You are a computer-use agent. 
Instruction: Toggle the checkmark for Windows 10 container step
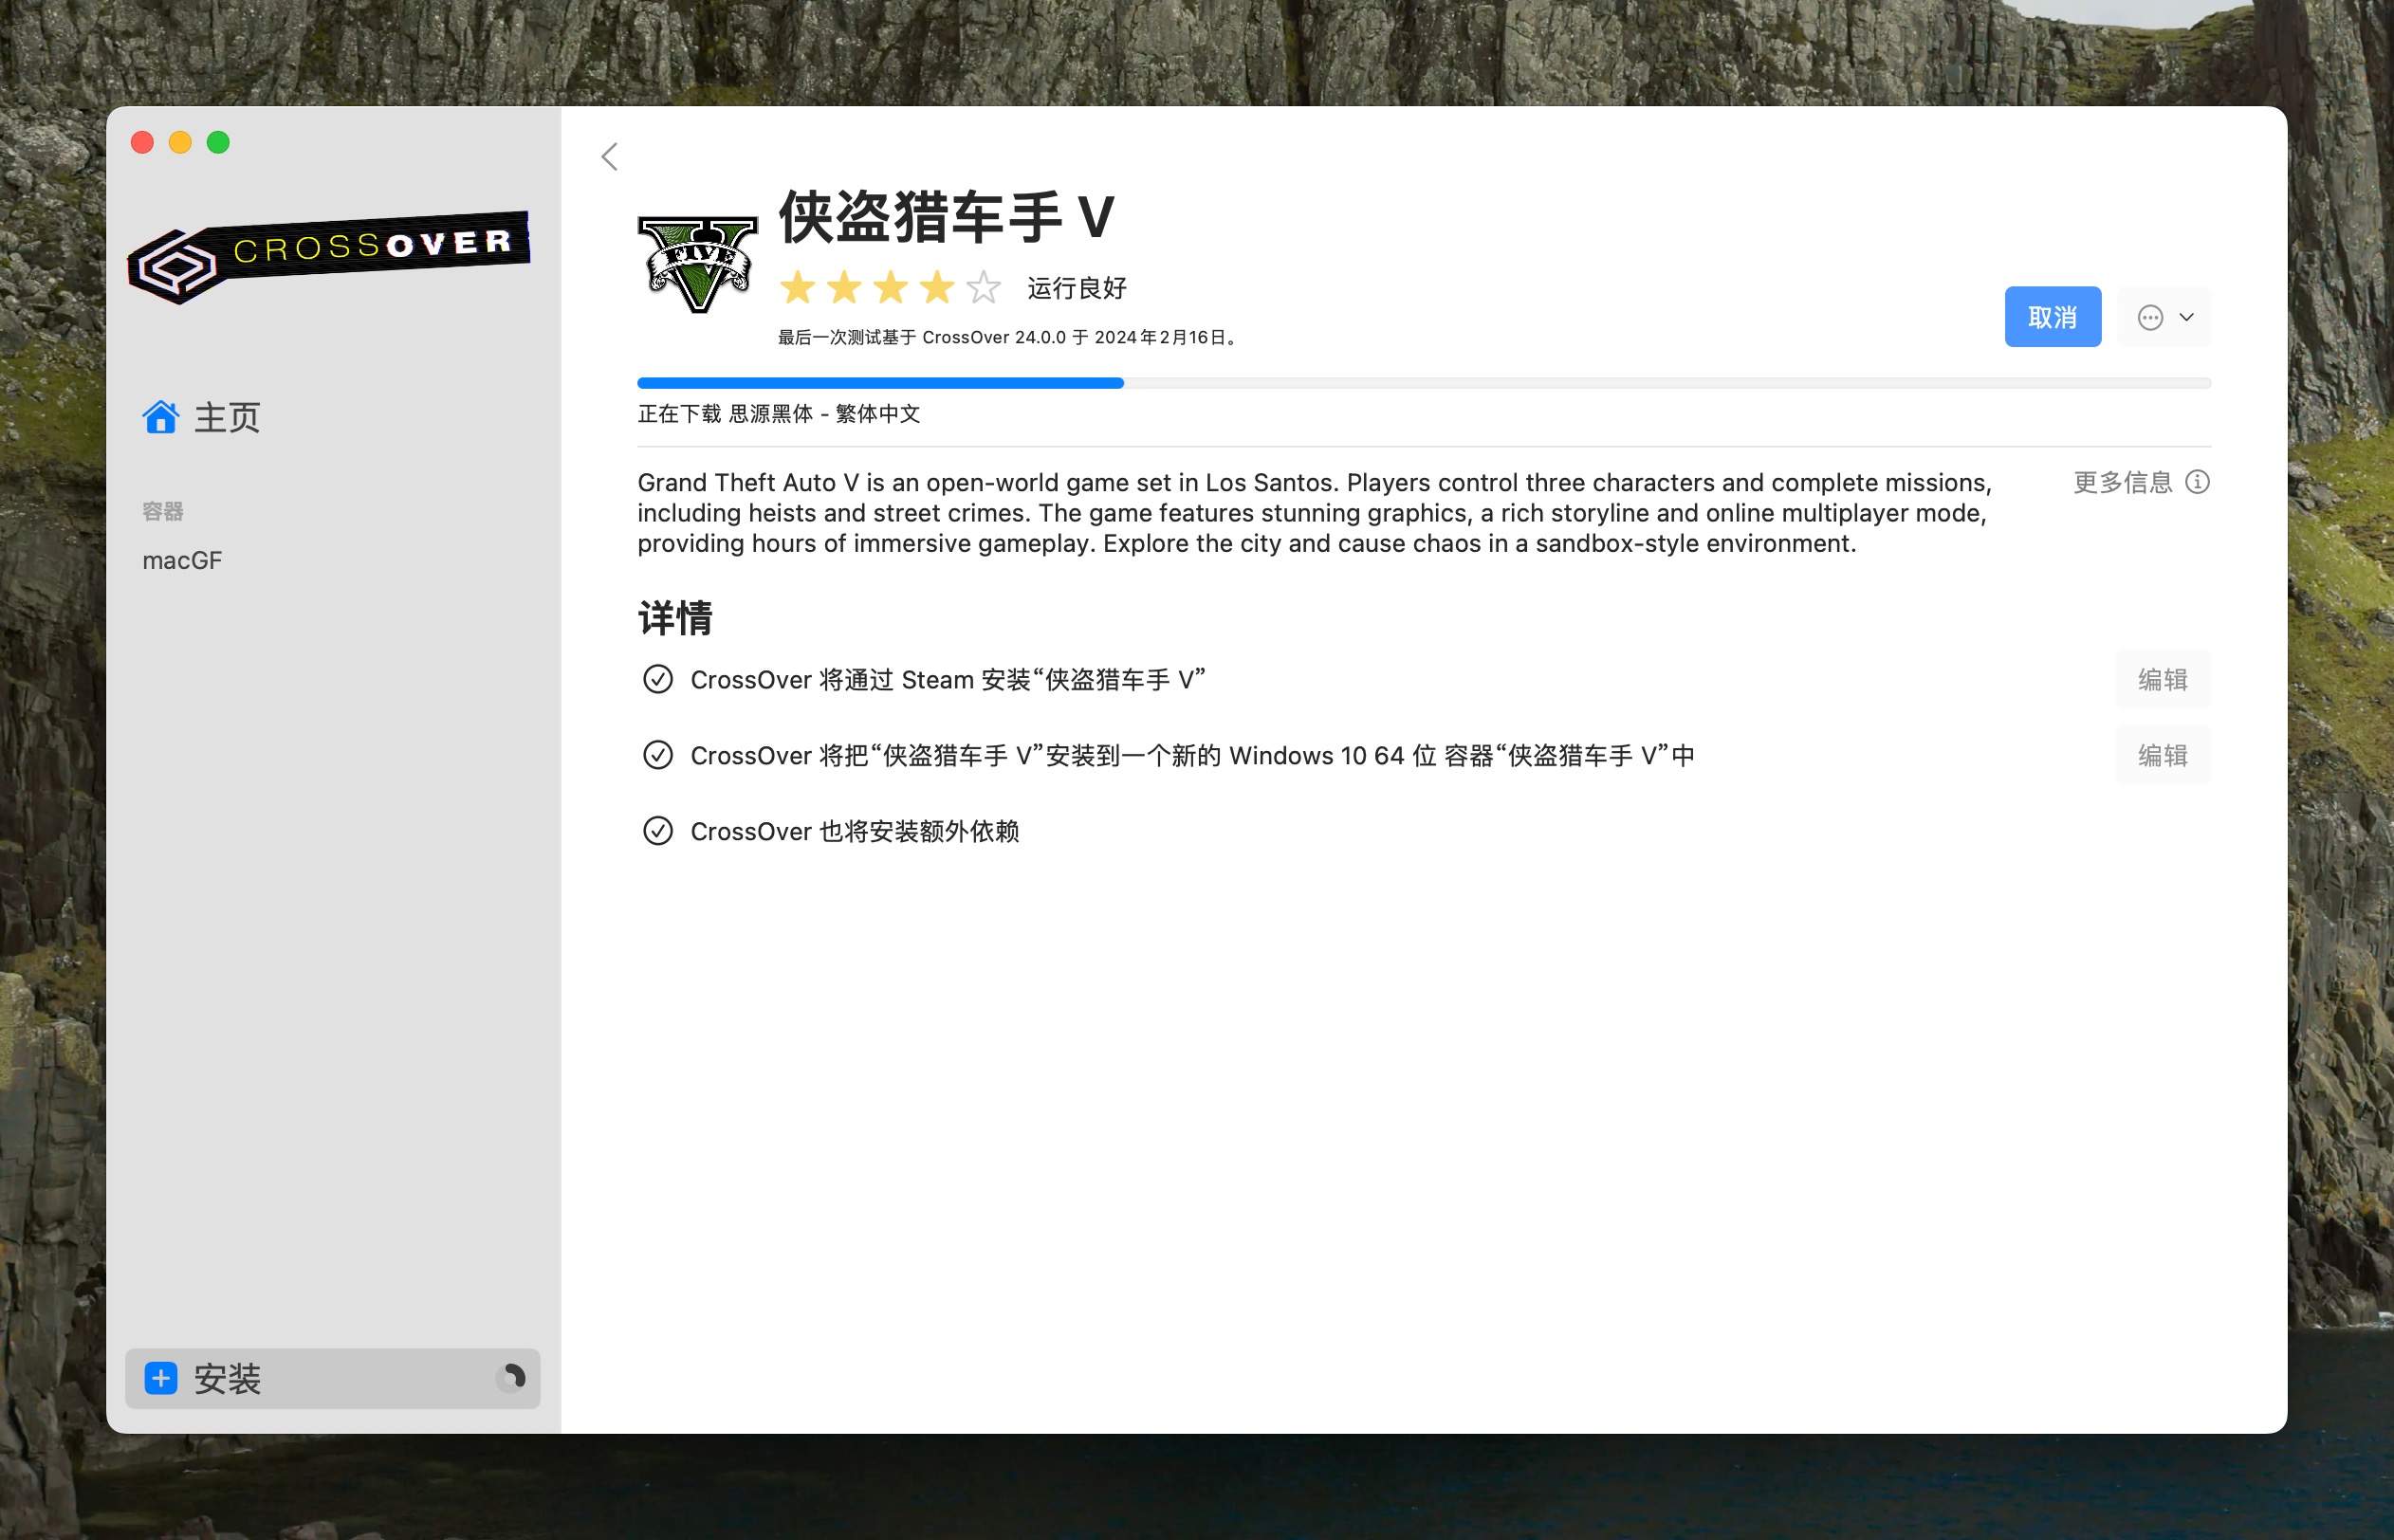pos(657,755)
